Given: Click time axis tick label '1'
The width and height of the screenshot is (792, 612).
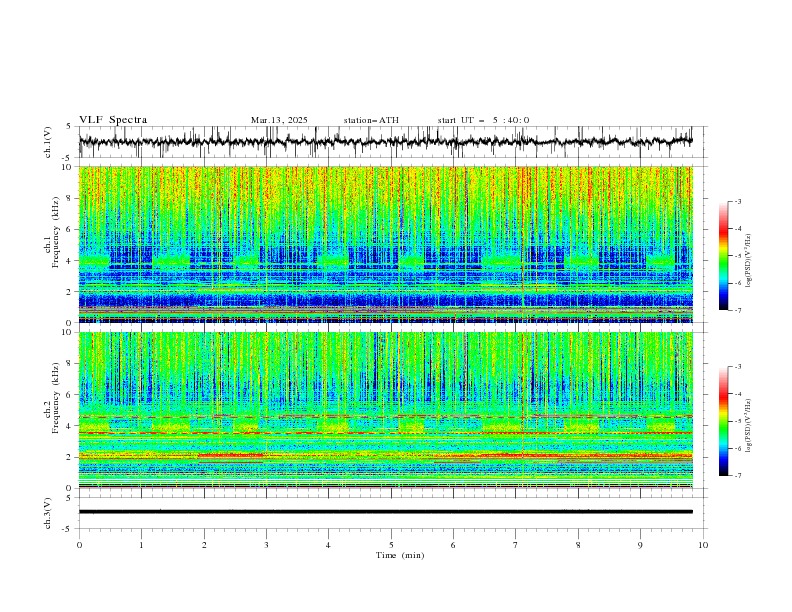Looking at the screenshot, I should [x=141, y=545].
